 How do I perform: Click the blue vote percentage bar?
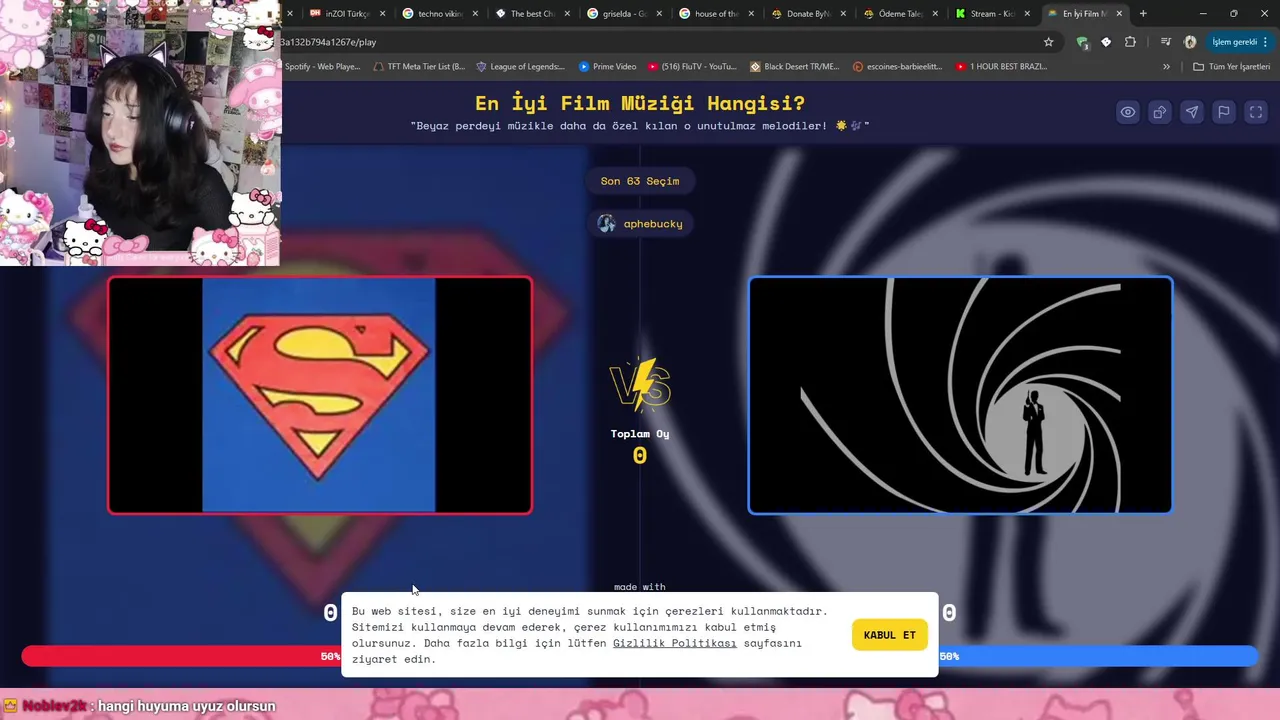tap(1098, 656)
